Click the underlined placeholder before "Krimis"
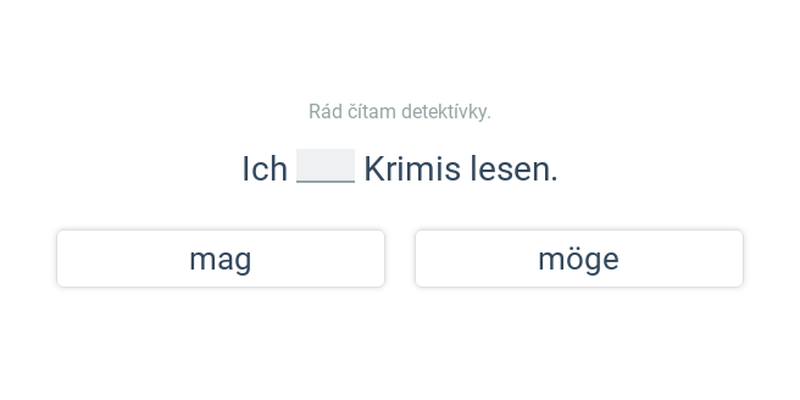 pyautogui.click(x=326, y=166)
